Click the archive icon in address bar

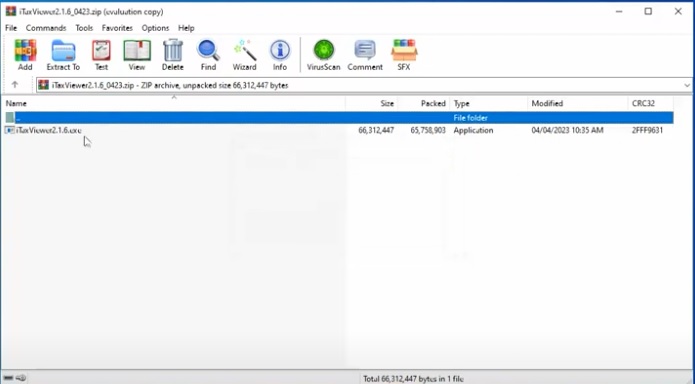coord(43,85)
